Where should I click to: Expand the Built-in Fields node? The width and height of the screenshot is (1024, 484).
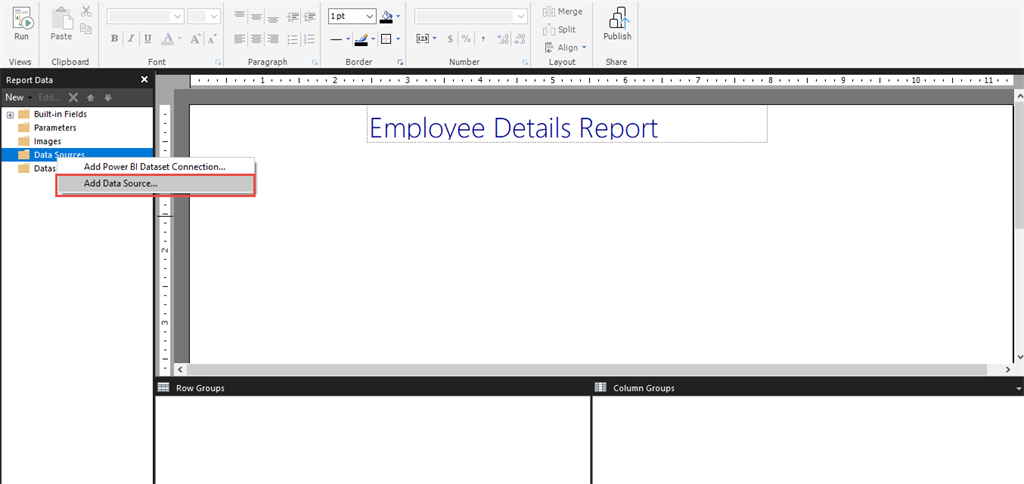10,115
